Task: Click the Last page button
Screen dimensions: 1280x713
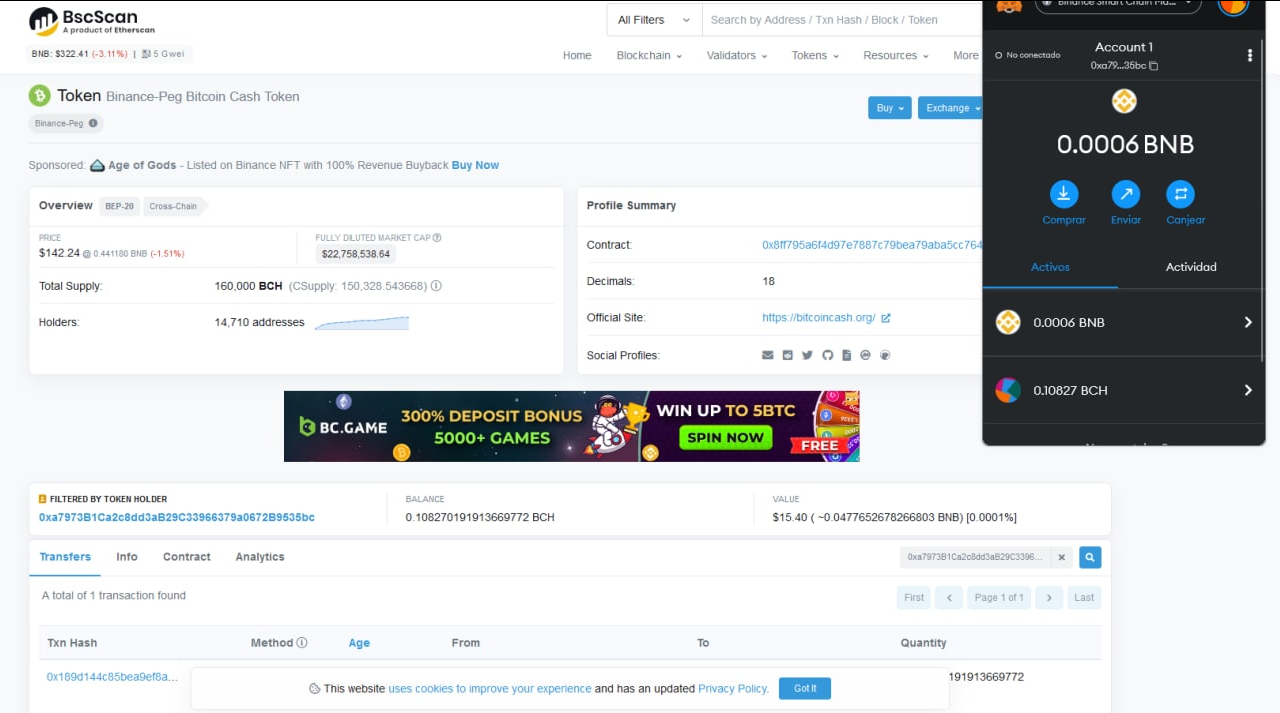Action: pyautogui.click(x=1084, y=598)
